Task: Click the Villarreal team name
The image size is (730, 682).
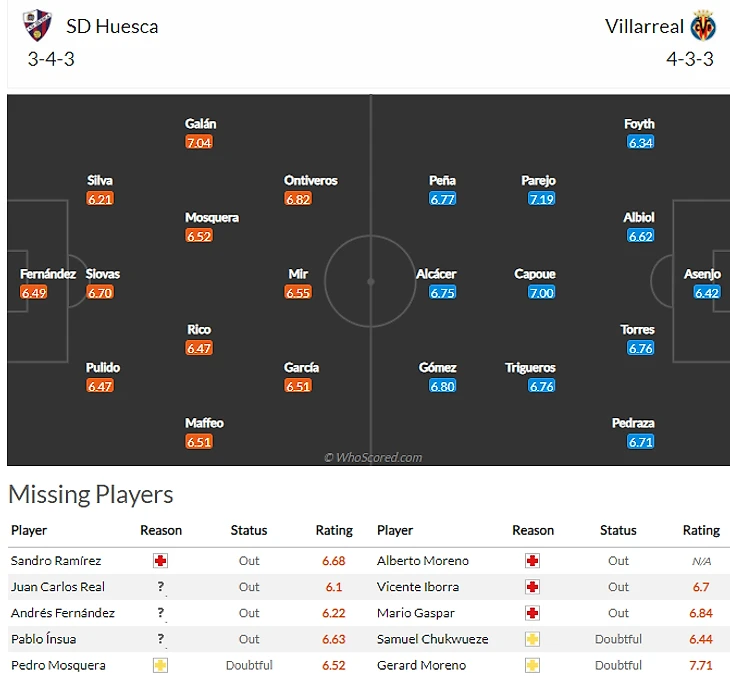Action: [x=644, y=26]
